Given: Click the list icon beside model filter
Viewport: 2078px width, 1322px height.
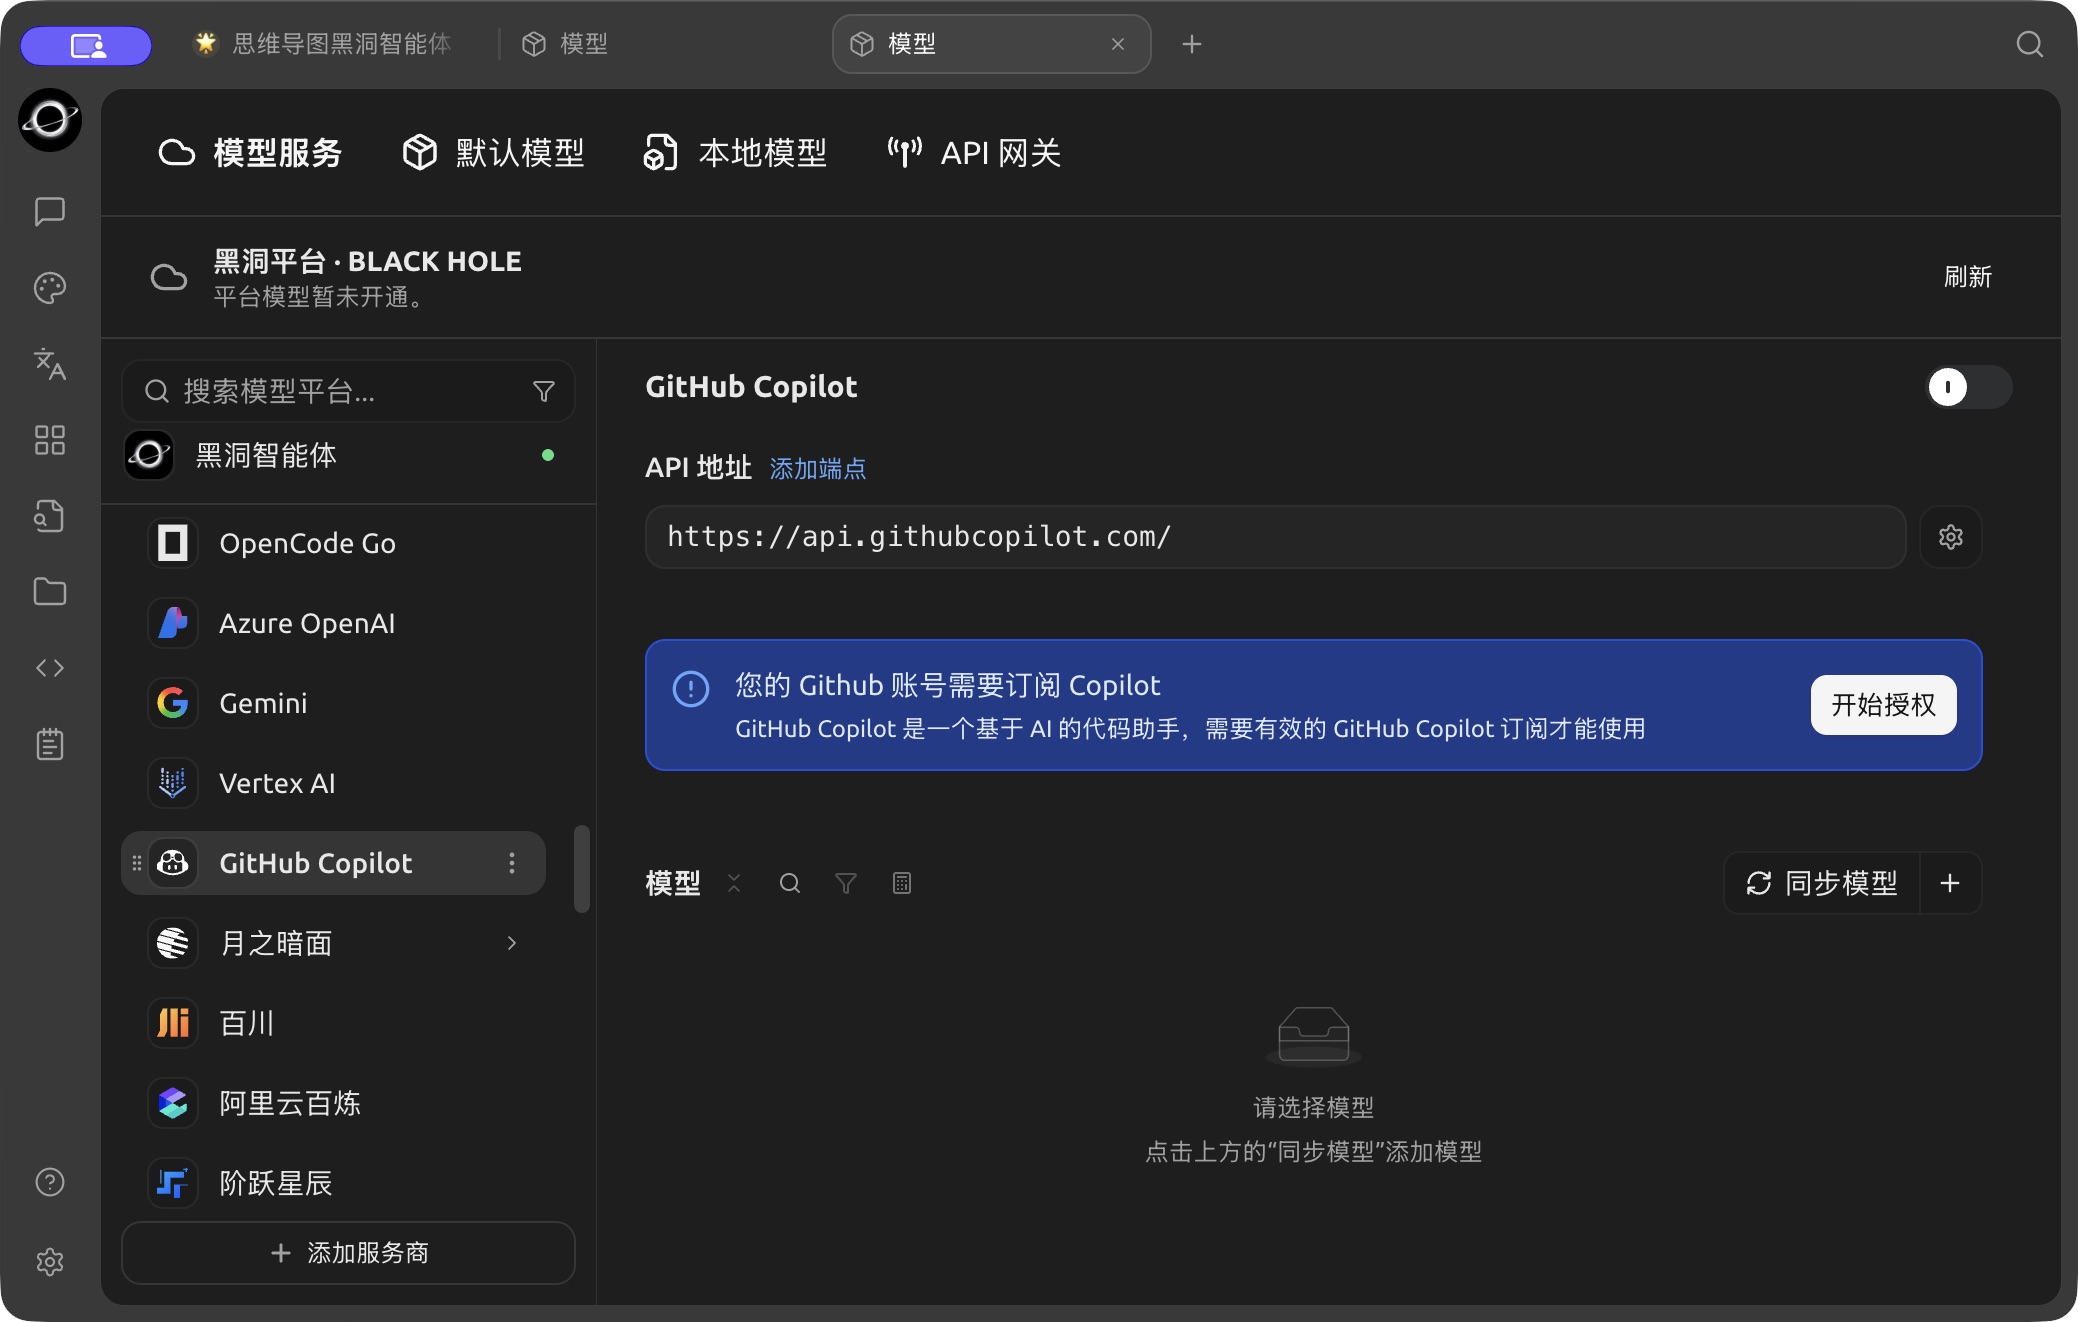Looking at the screenshot, I should [902, 883].
